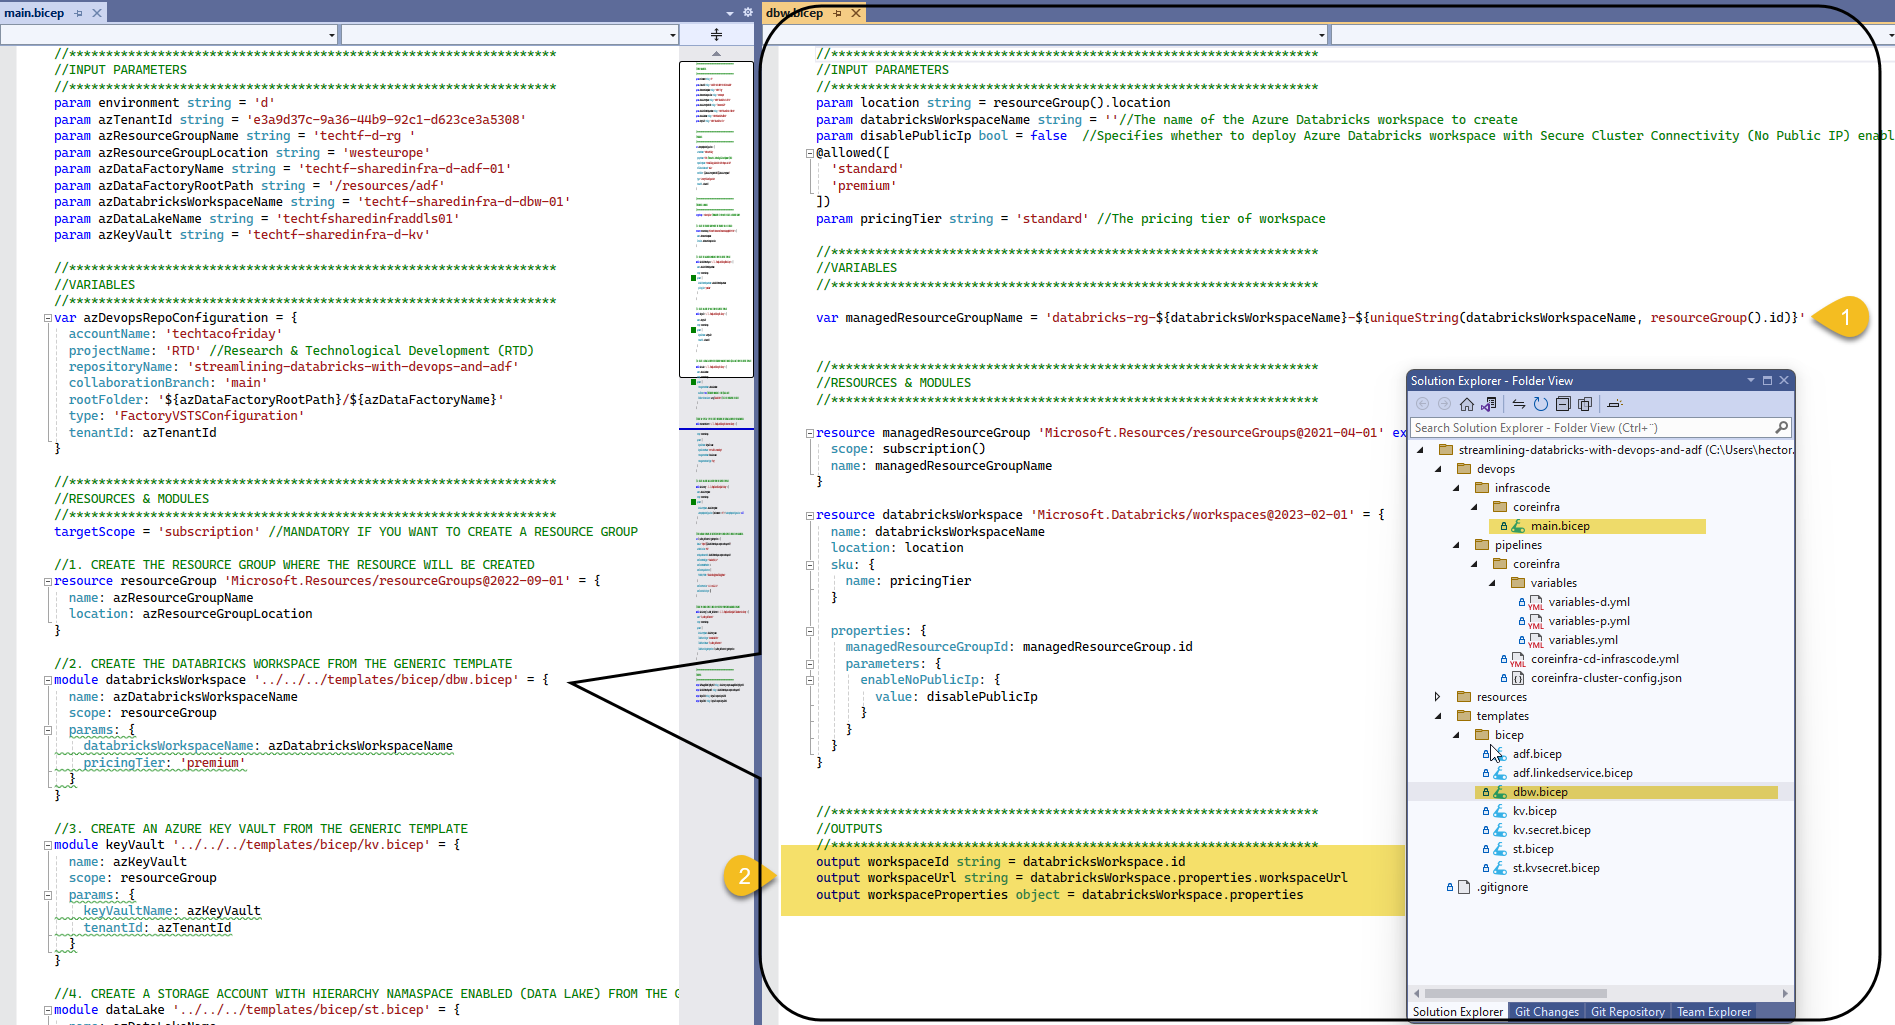The image size is (1895, 1025).
Task: Switch to the Git Changes tab
Action: 1546,1012
